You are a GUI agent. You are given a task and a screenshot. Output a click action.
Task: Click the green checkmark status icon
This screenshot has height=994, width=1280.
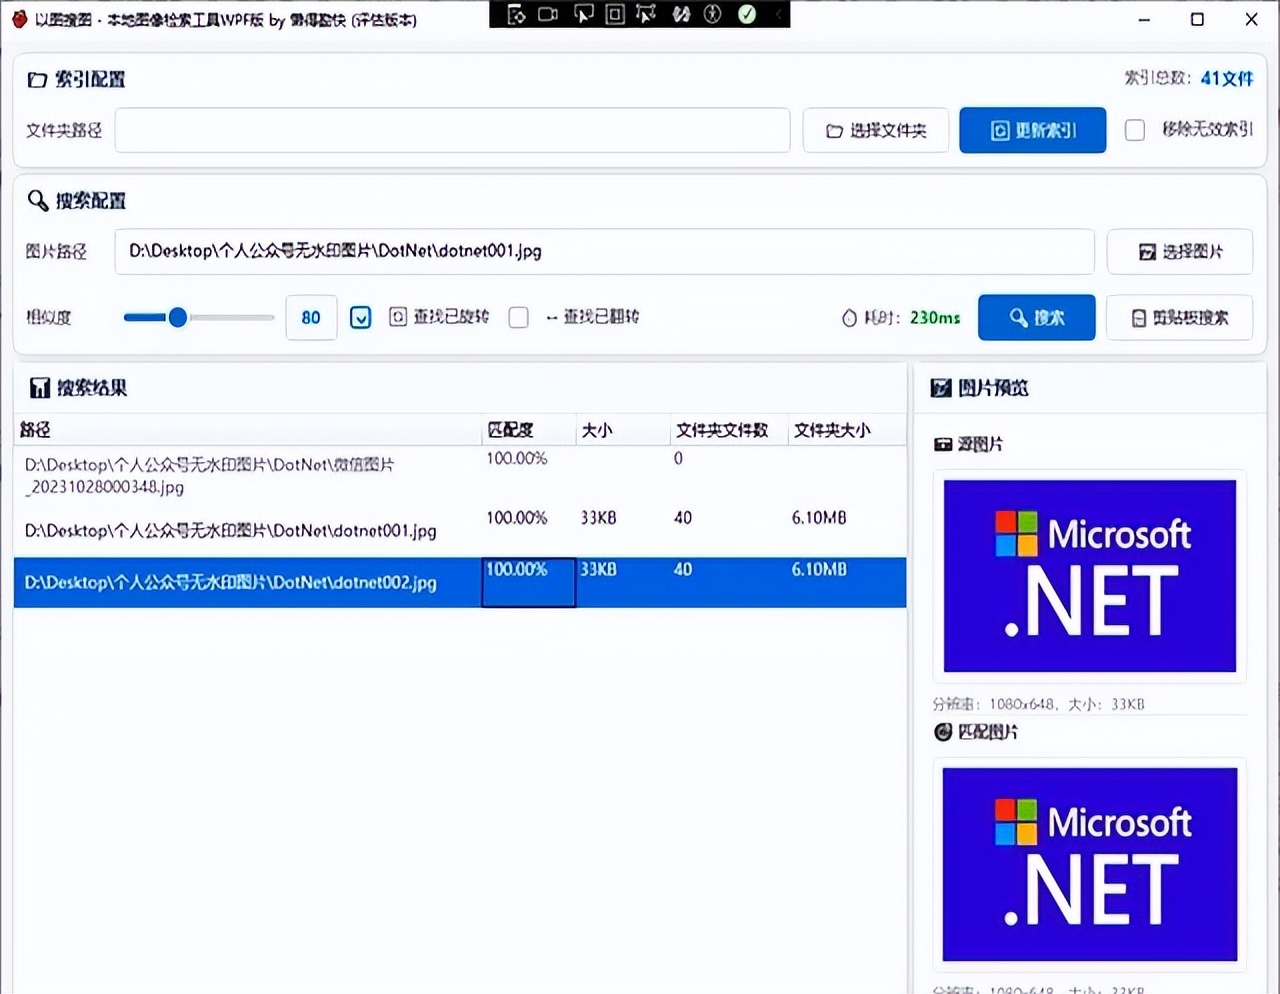pos(747,14)
